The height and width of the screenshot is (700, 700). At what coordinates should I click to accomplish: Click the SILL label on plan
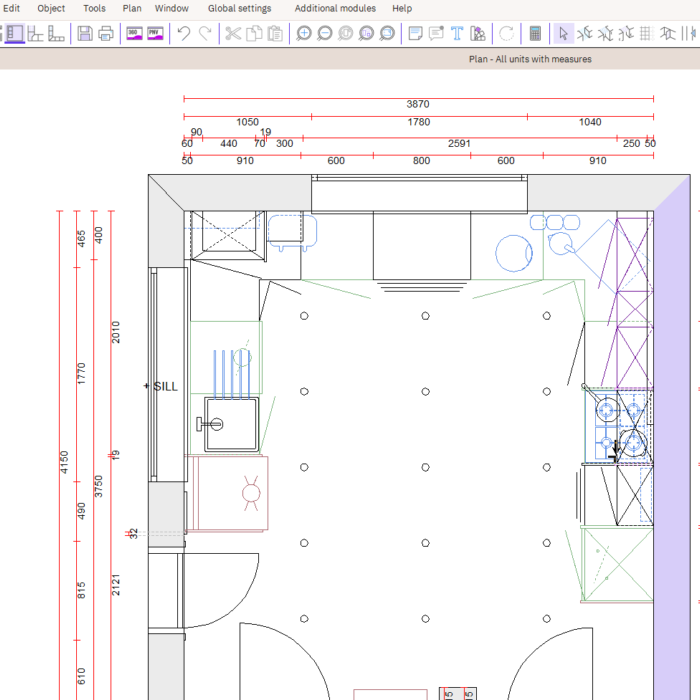165,386
